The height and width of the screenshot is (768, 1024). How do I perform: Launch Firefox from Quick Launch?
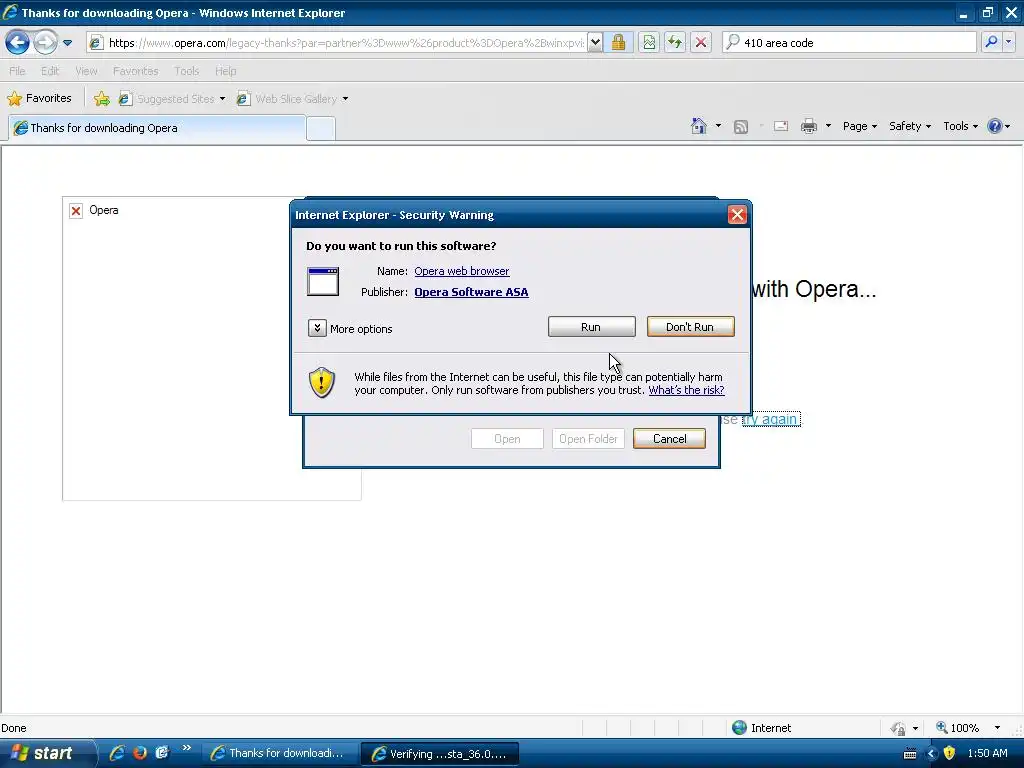pyautogui.click(x=140, y=752)
